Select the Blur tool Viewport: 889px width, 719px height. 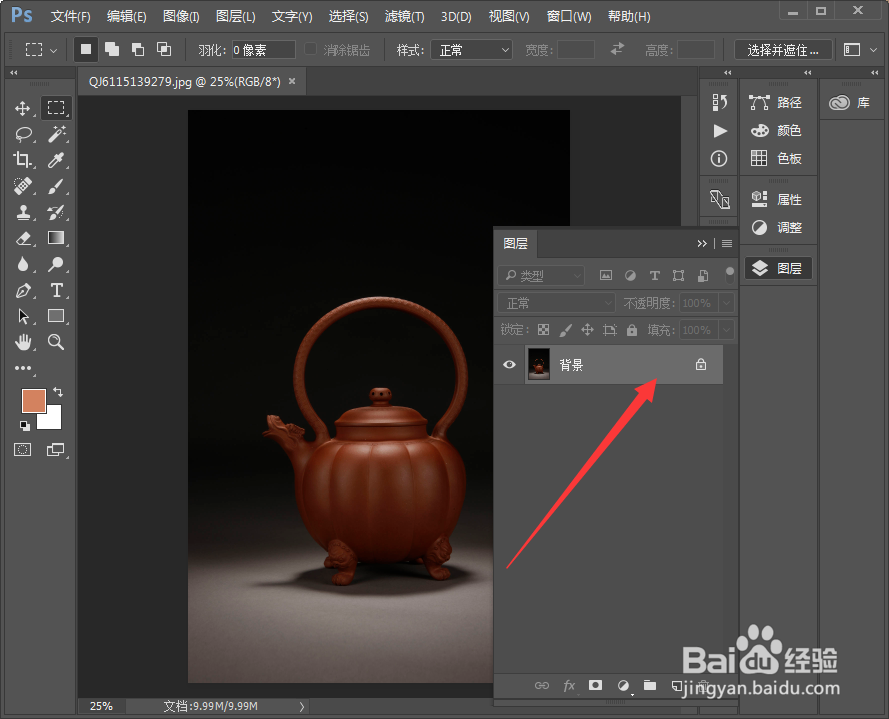(23, 264)
